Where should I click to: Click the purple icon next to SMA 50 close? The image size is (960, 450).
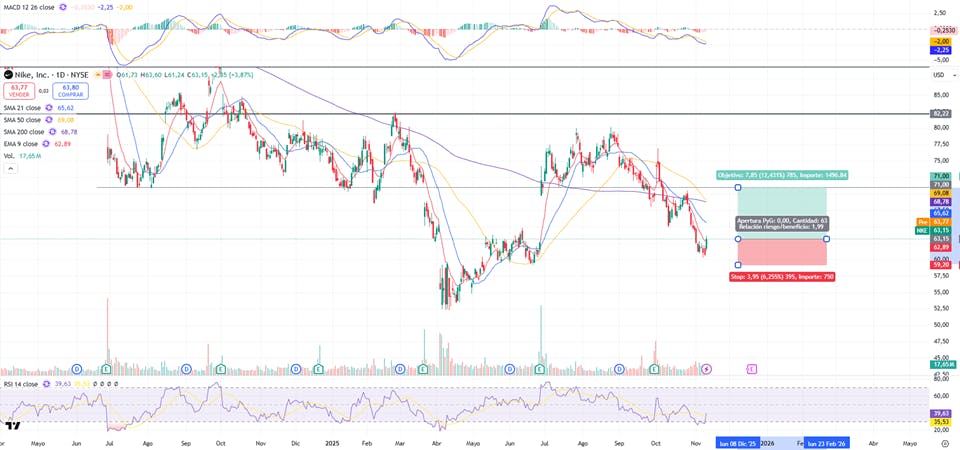[50, 120]
